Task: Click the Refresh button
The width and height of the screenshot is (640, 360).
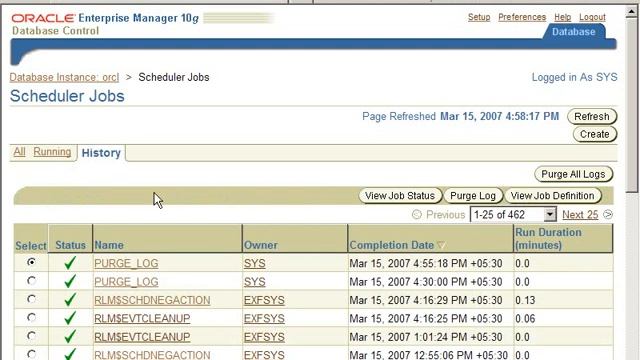Action: [592, 117]
